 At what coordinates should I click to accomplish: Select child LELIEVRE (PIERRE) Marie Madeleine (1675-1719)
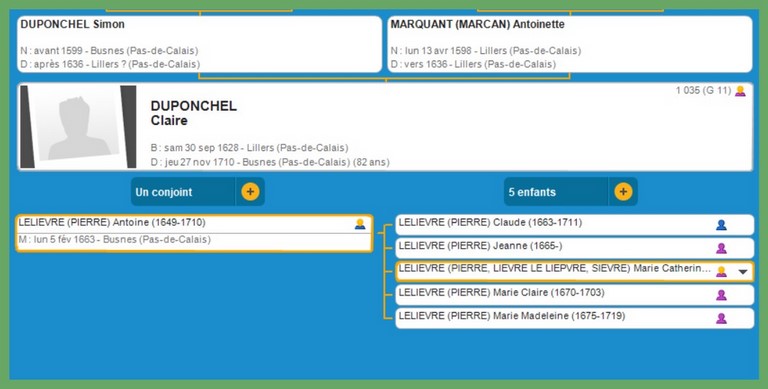(575, 318)
